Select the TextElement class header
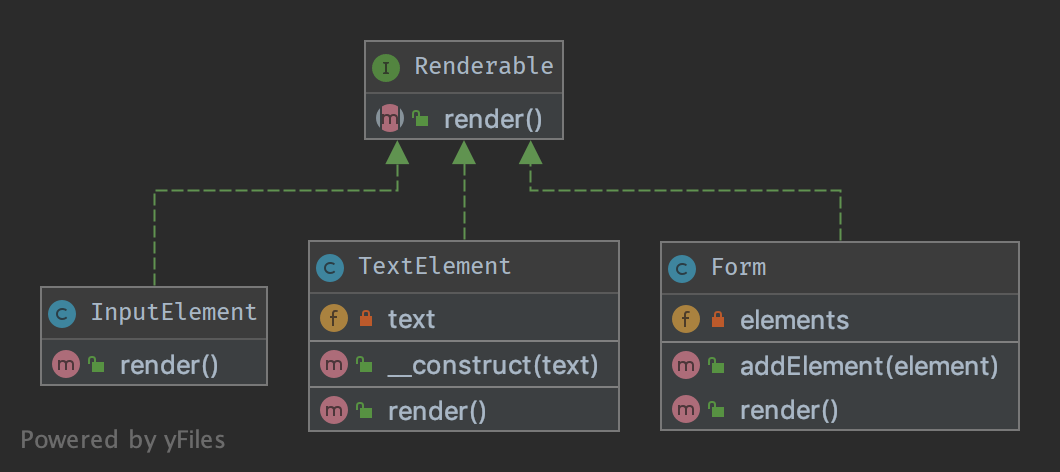Viewport: 1060px width, 472px height. (434, 267)
